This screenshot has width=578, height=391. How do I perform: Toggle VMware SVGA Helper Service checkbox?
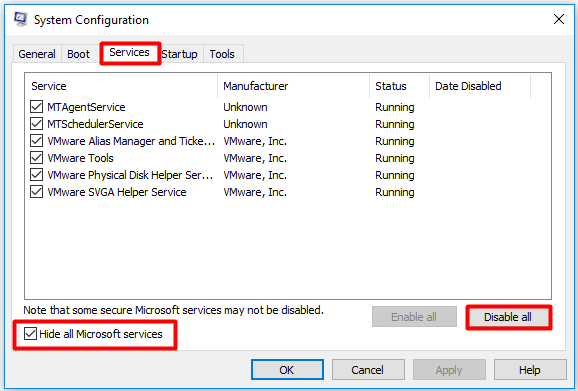(36, 192)
